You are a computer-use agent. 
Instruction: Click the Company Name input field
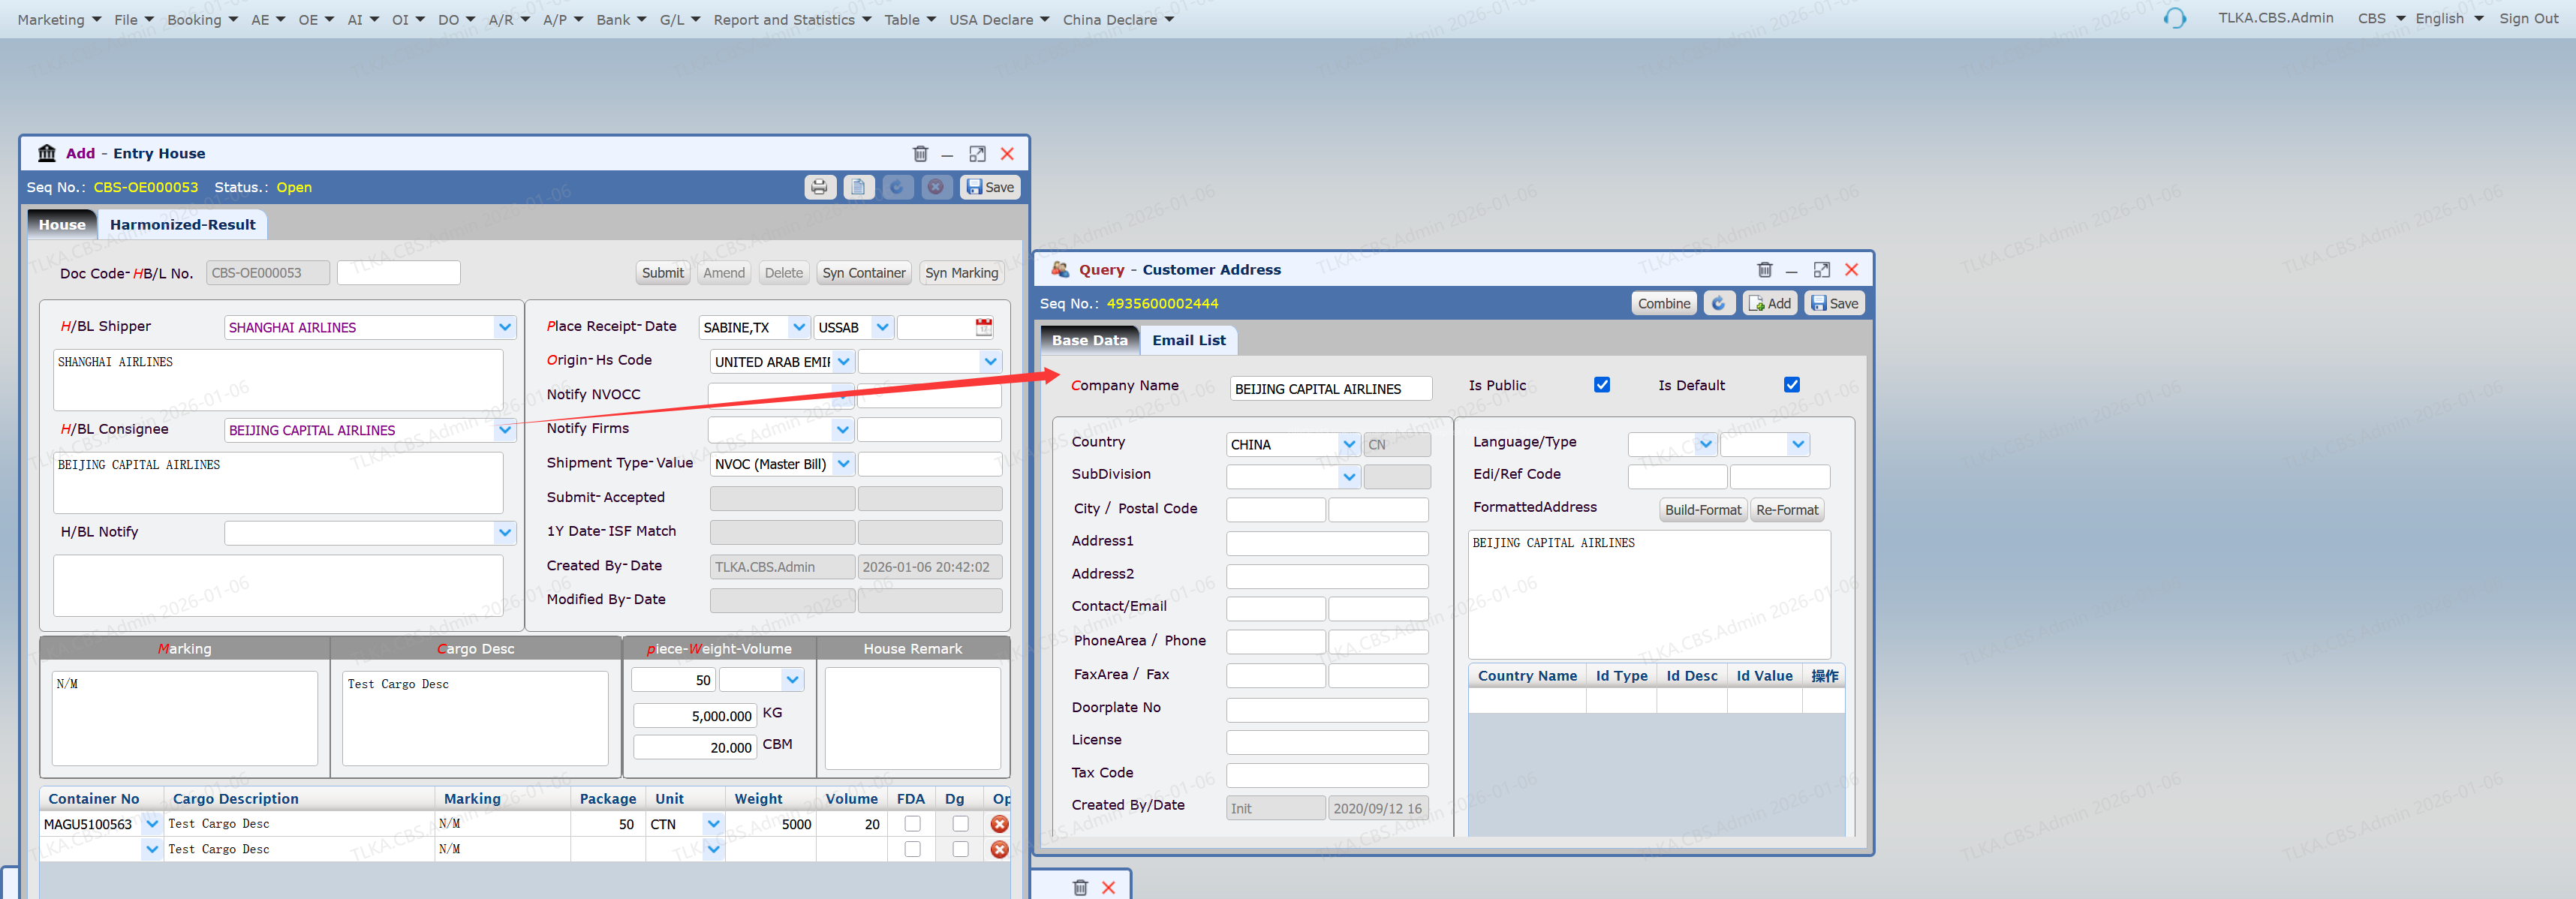point(1331,389)
